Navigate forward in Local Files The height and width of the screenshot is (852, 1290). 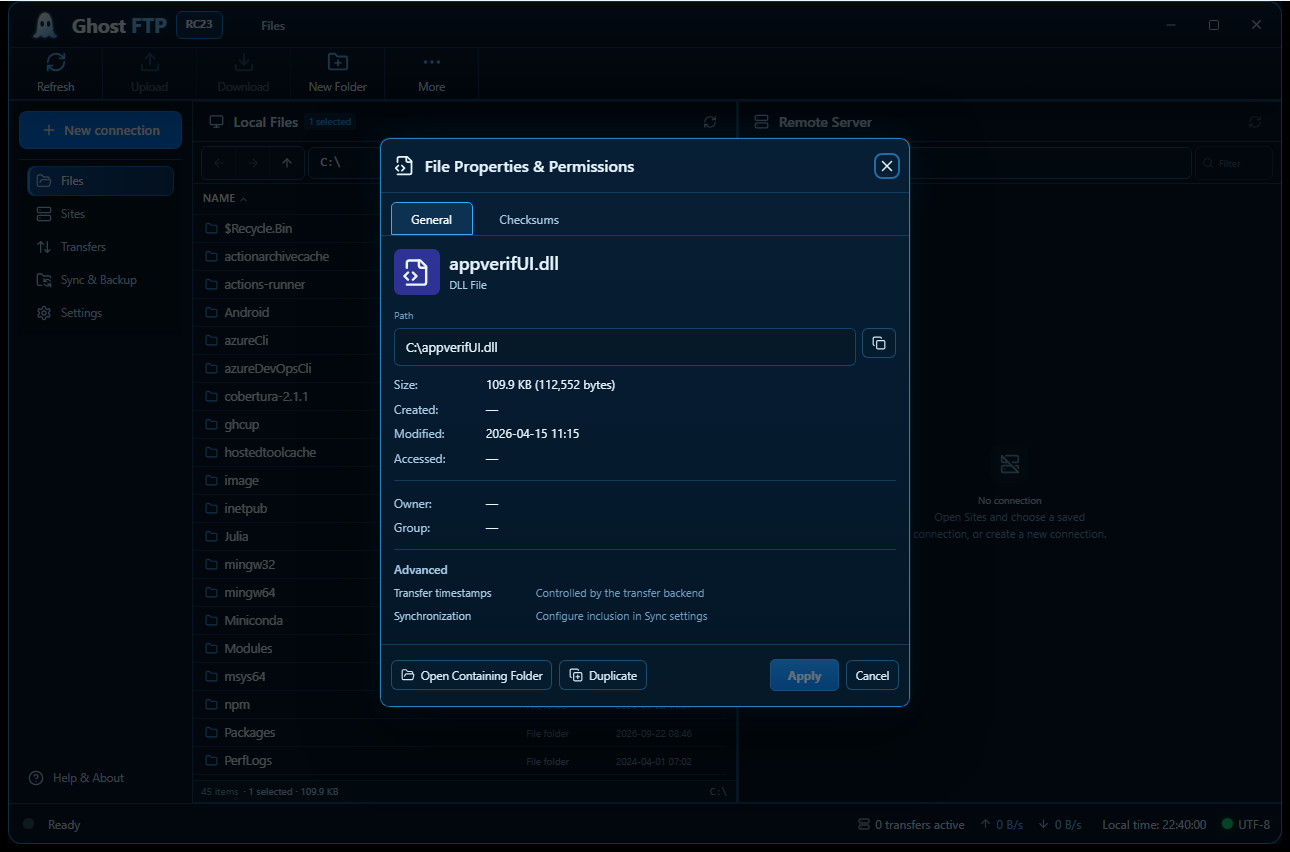coord(253,163)
